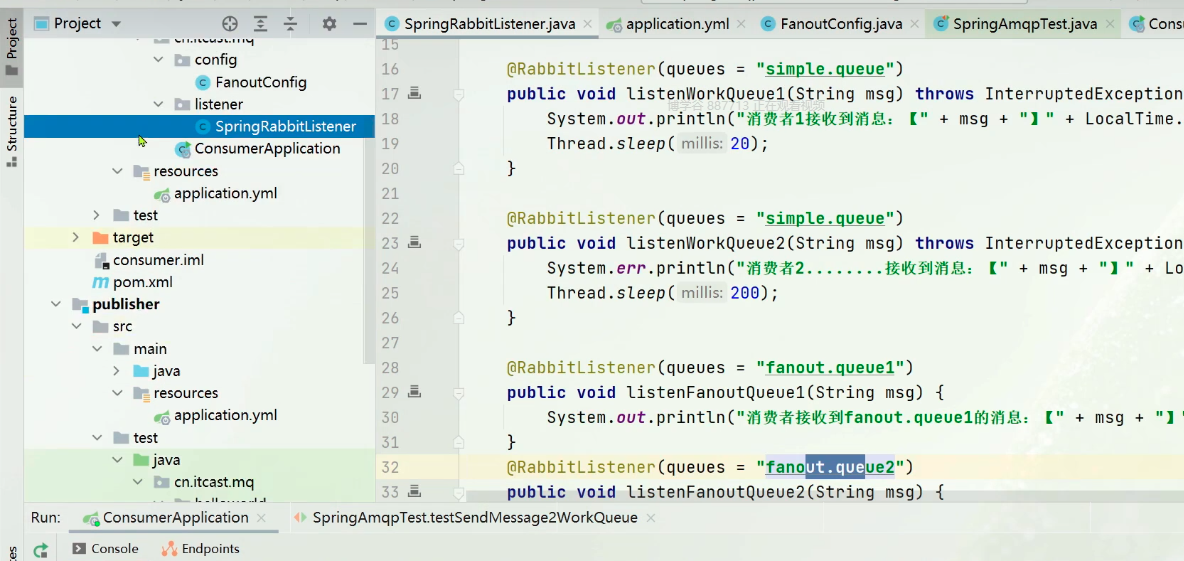Image resolution: width=1184 pixels, height=561 pixels.
Task: Select FanoutConfig class in tree
Action: click(261, 82)
